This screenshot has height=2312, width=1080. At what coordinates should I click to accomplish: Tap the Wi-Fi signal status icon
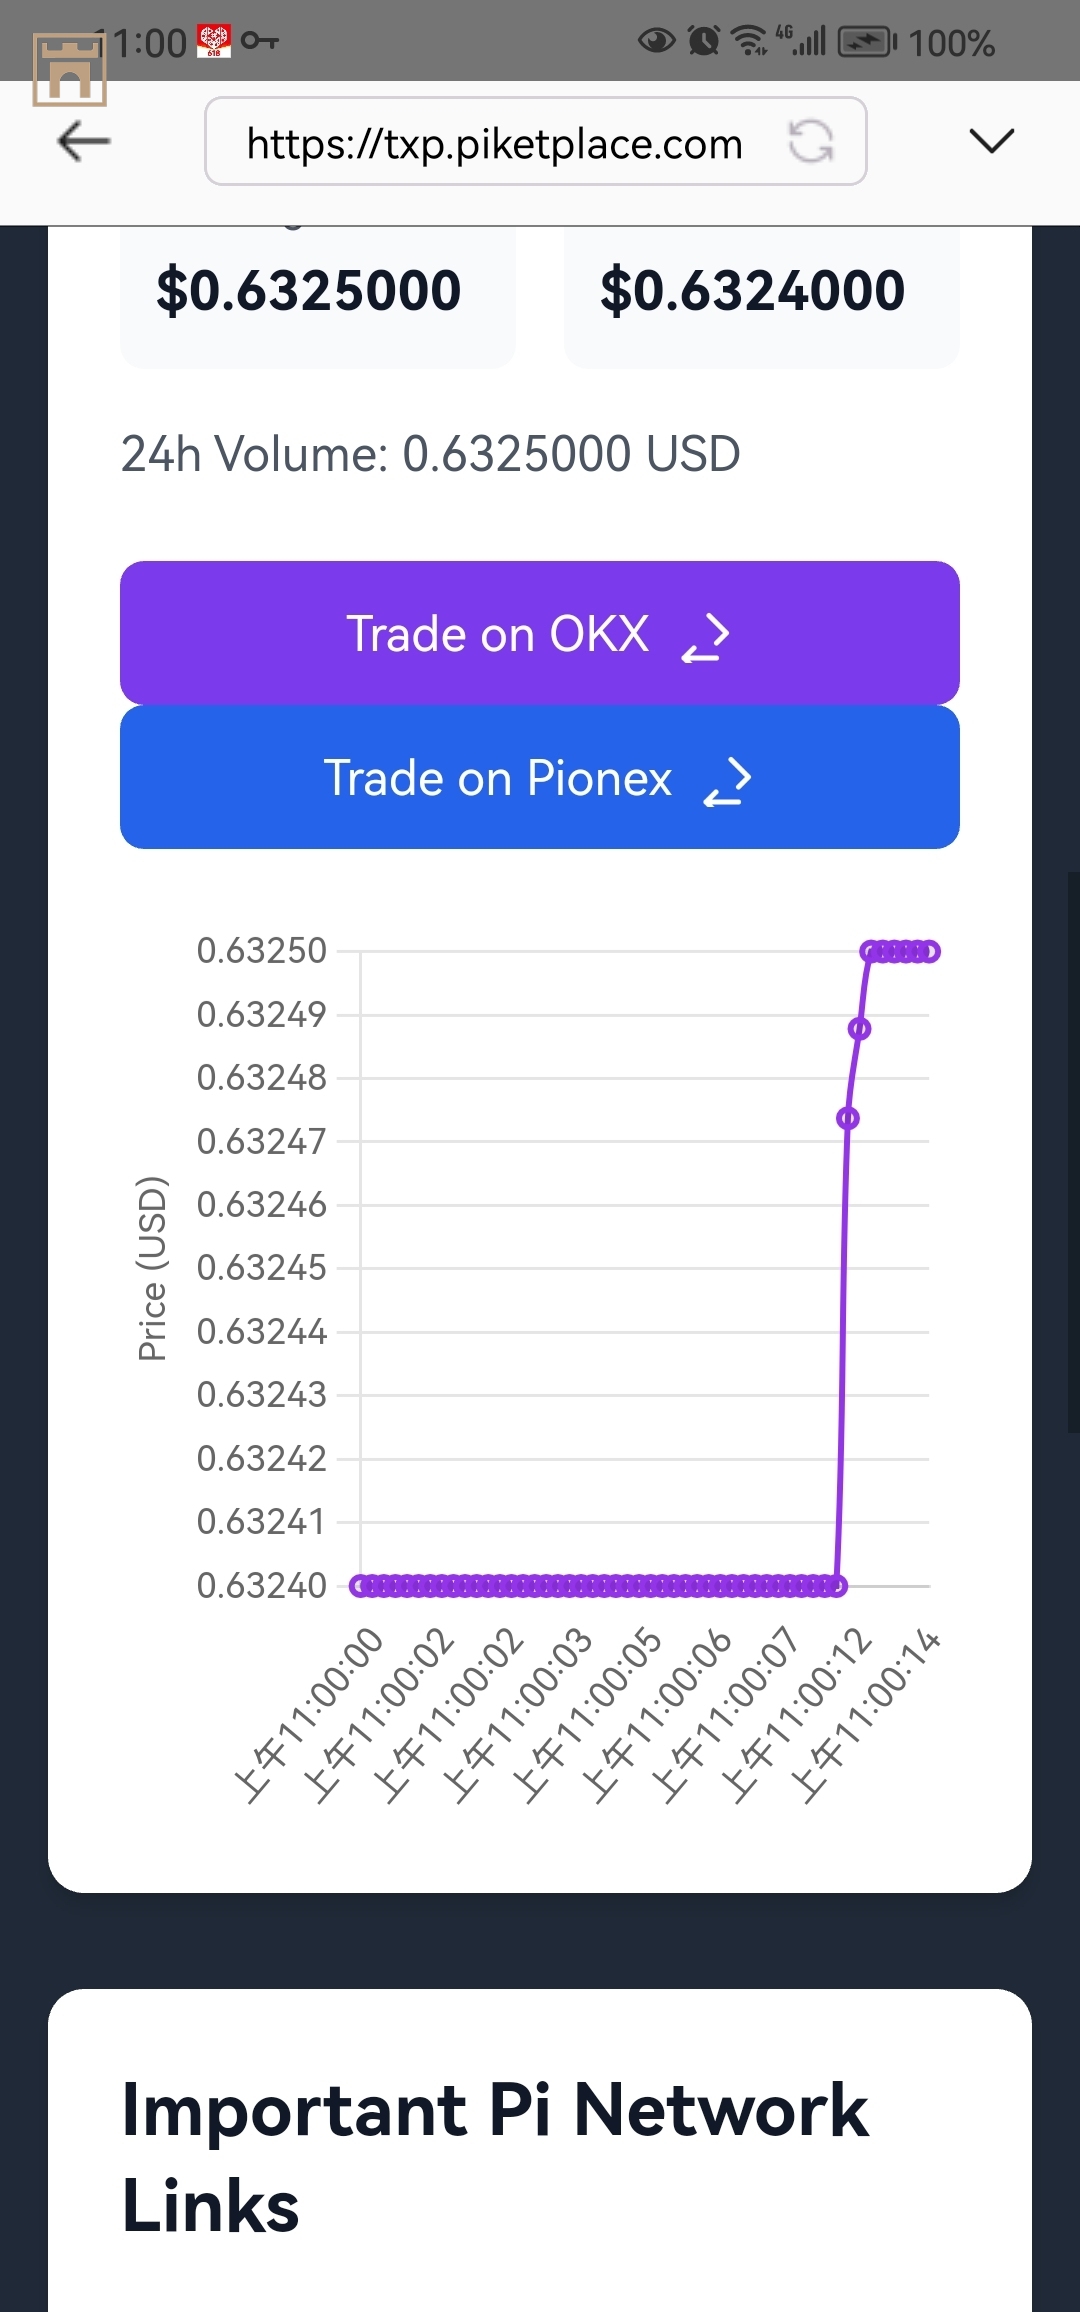(749, 41)
